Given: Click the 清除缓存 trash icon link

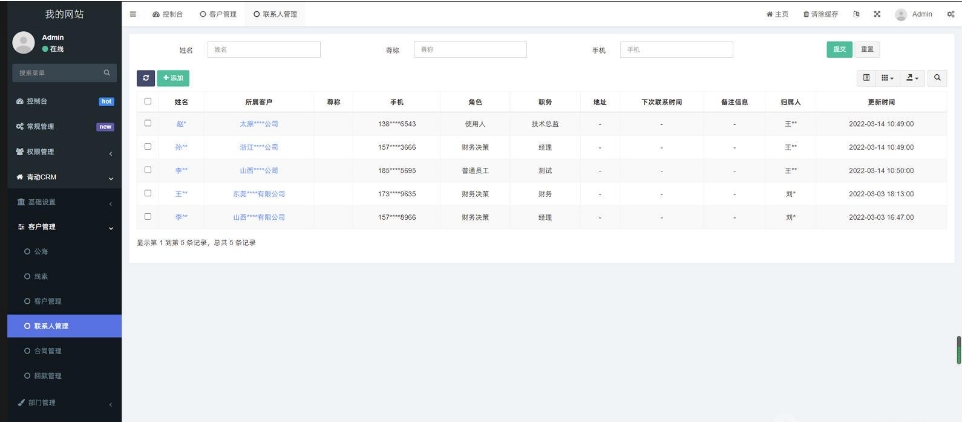Looking at the screenshot, I should click(820, 14).
